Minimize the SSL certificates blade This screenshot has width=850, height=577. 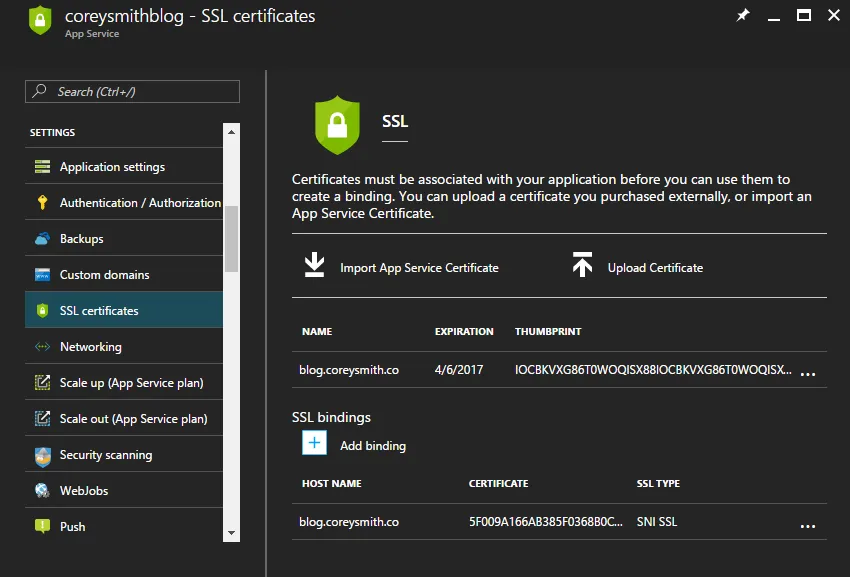pos(774,18)
